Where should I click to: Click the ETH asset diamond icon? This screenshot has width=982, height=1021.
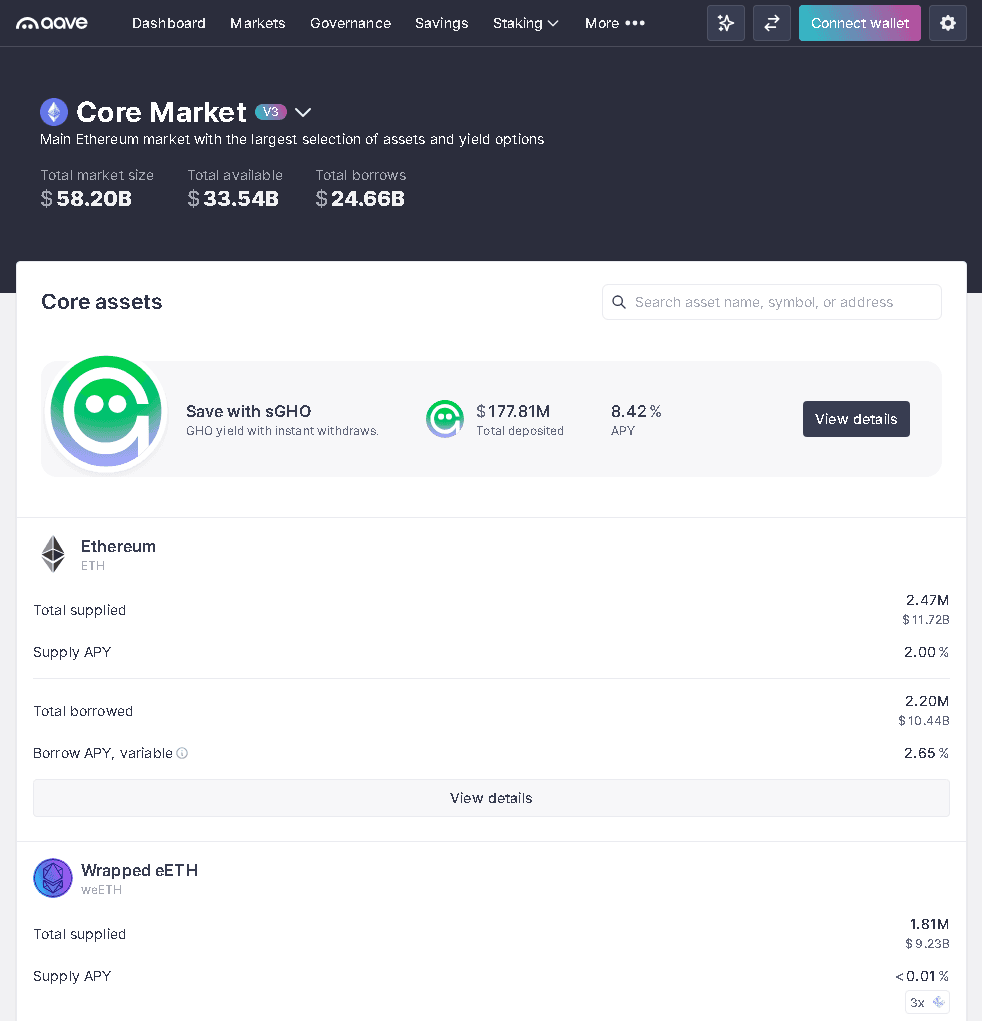click(x=53, y=554)
